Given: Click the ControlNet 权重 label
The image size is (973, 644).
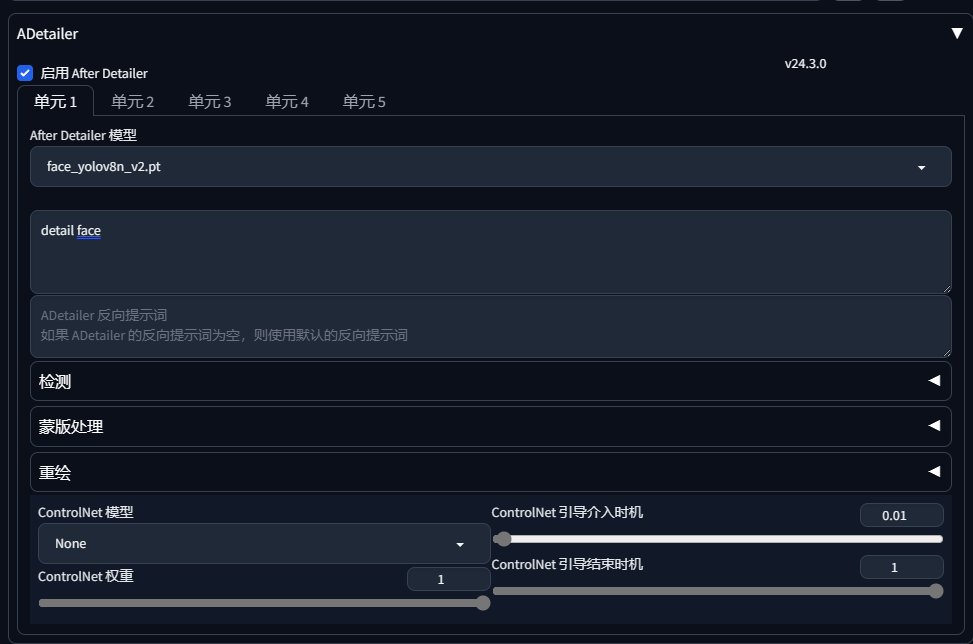Looking at the screenshot, I should pos(86,576).
